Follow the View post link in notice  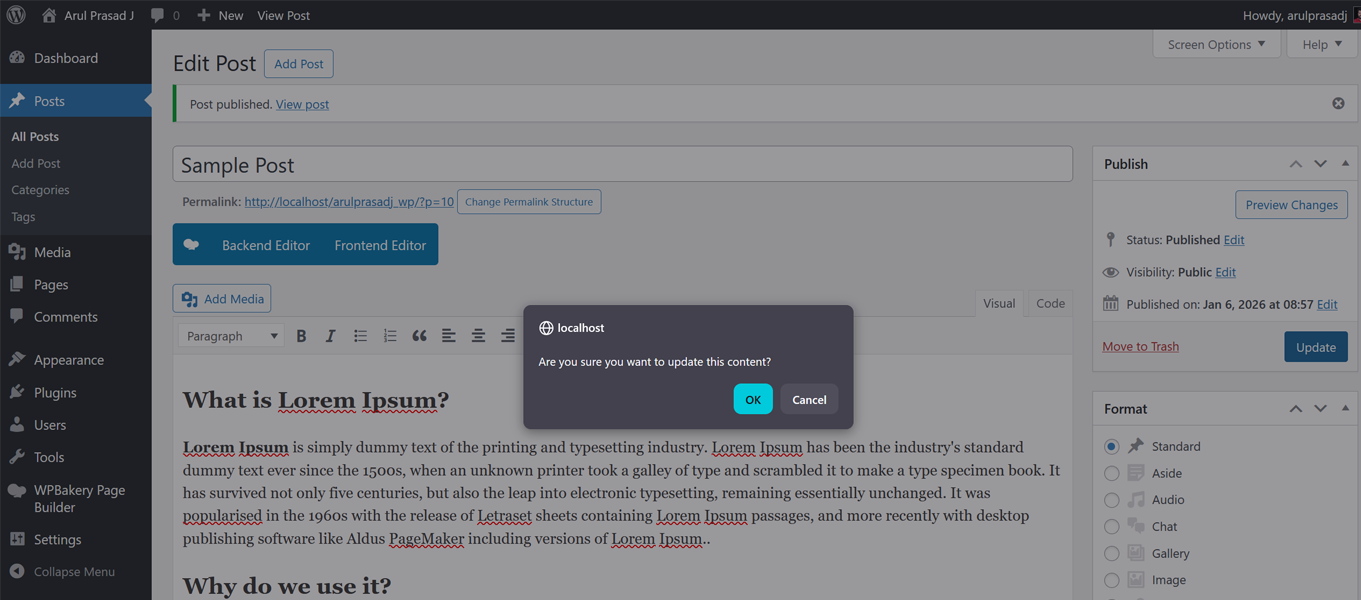coord(302,104)
